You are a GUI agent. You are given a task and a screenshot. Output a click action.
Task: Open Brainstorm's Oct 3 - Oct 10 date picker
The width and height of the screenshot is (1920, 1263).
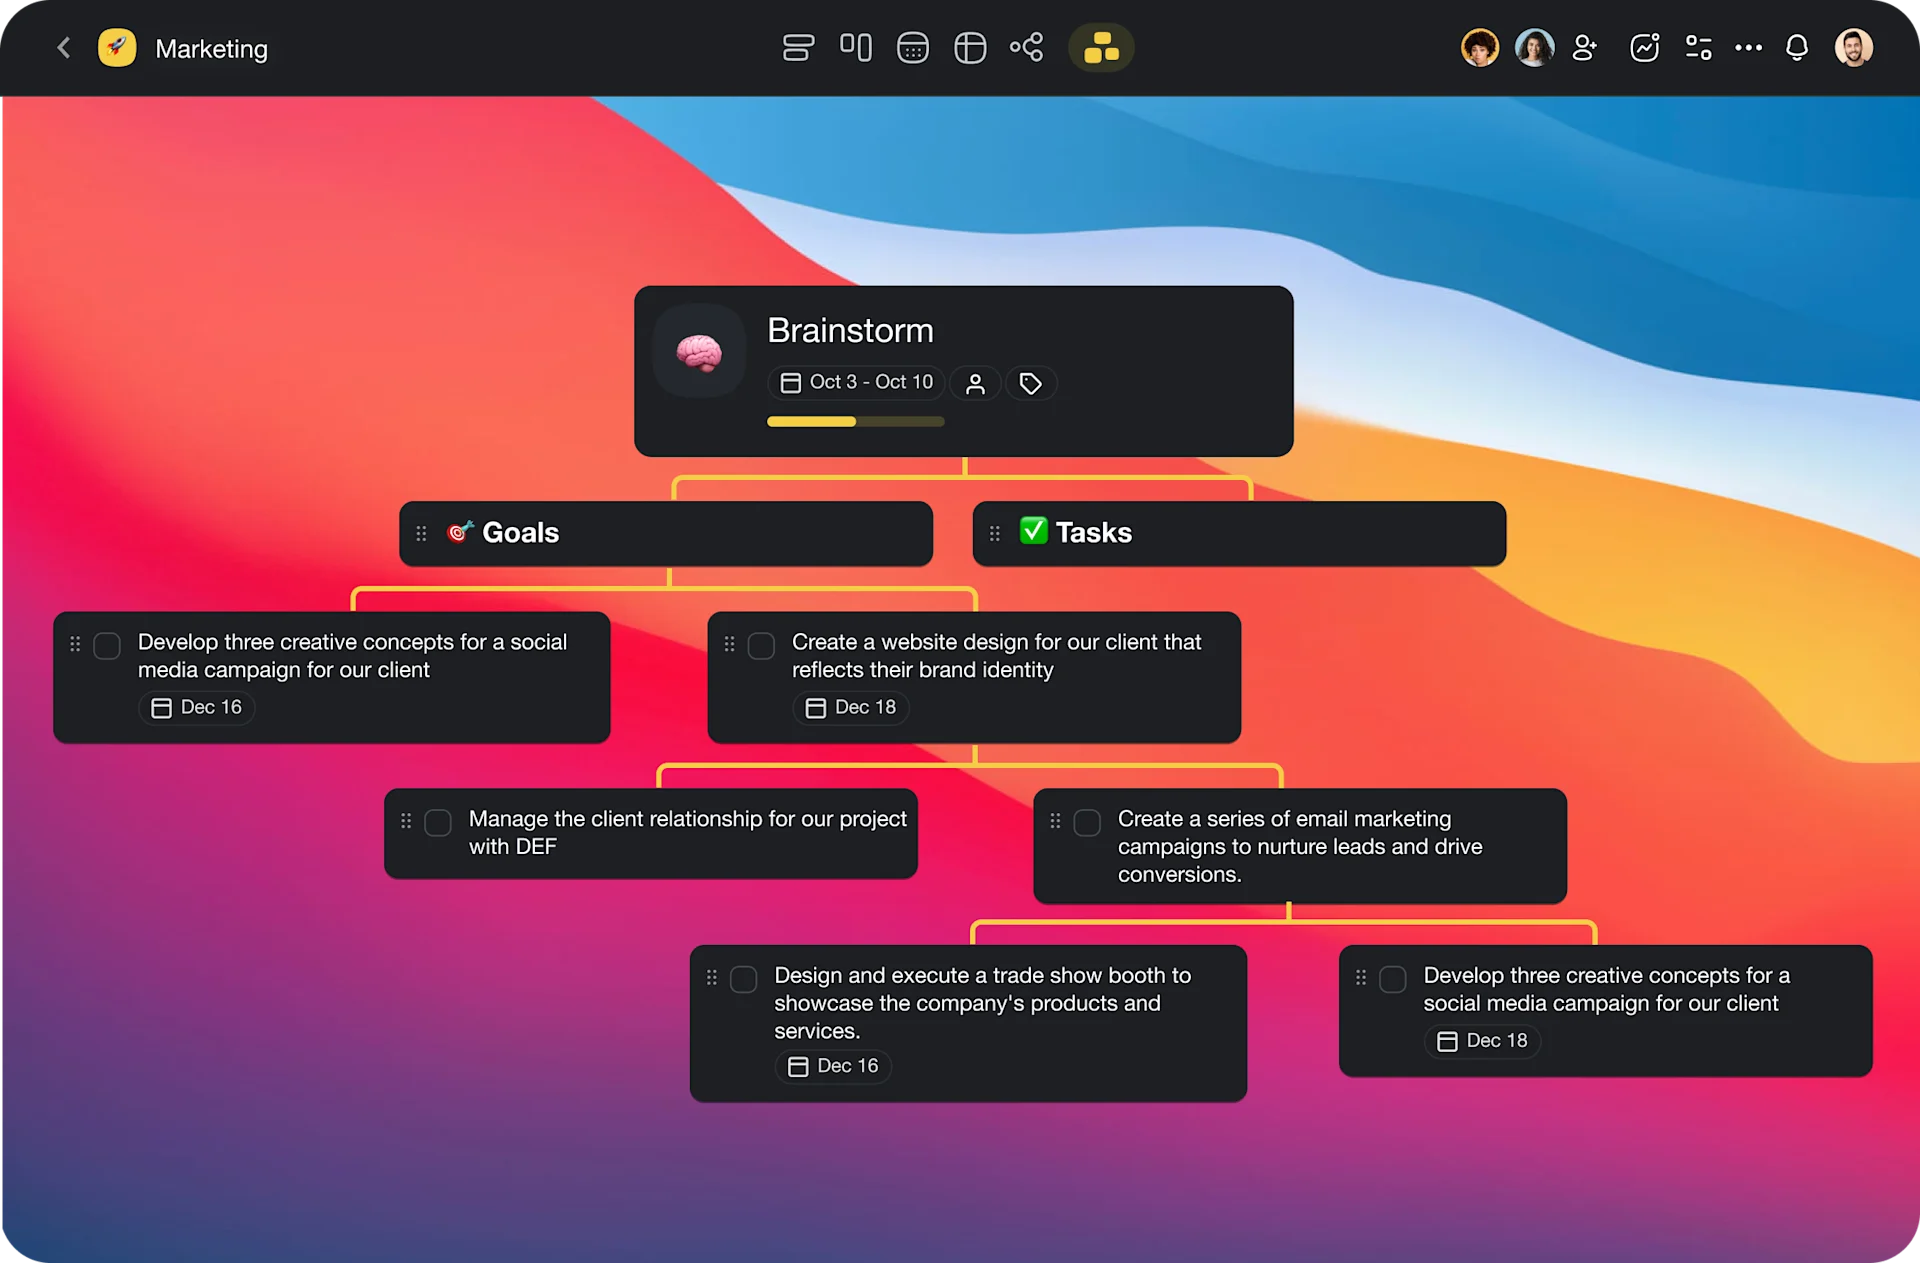[857, 383]
